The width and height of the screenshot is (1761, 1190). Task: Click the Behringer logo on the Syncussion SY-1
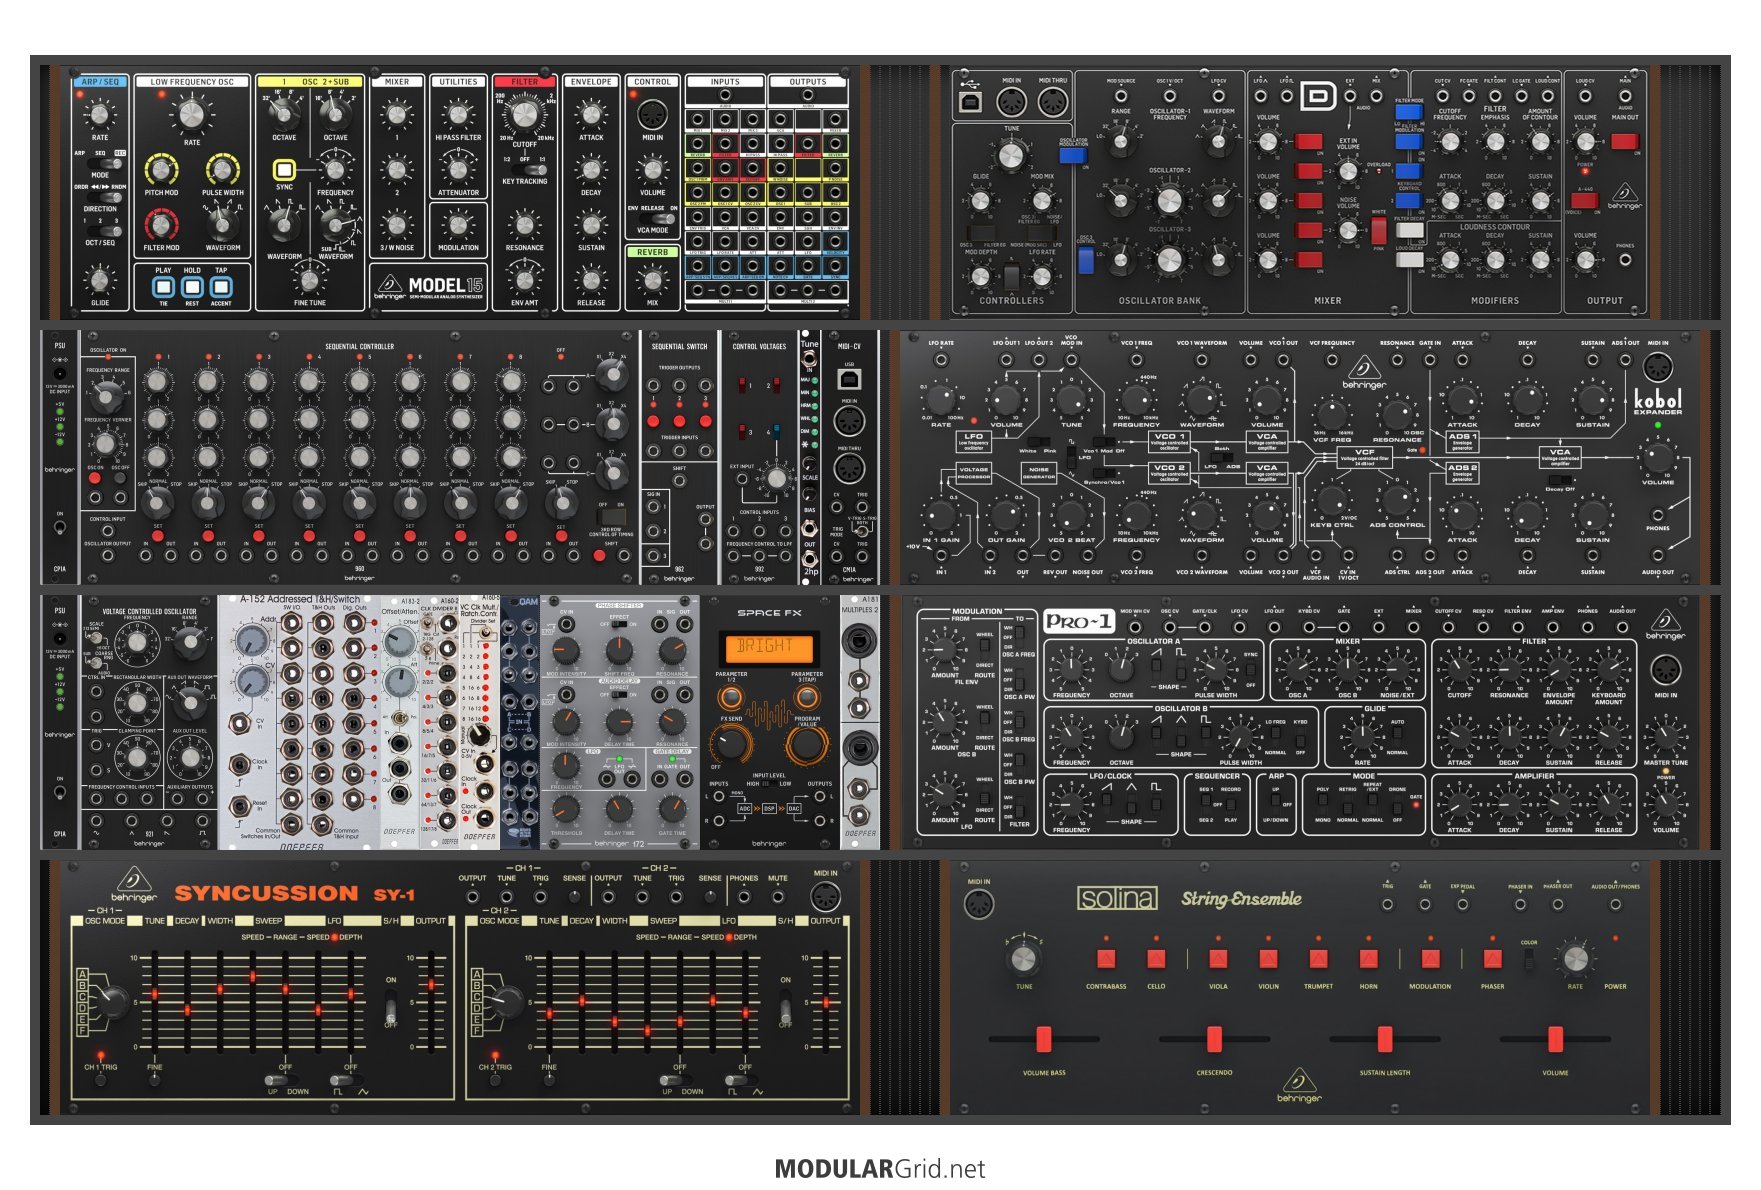(133, 885)
